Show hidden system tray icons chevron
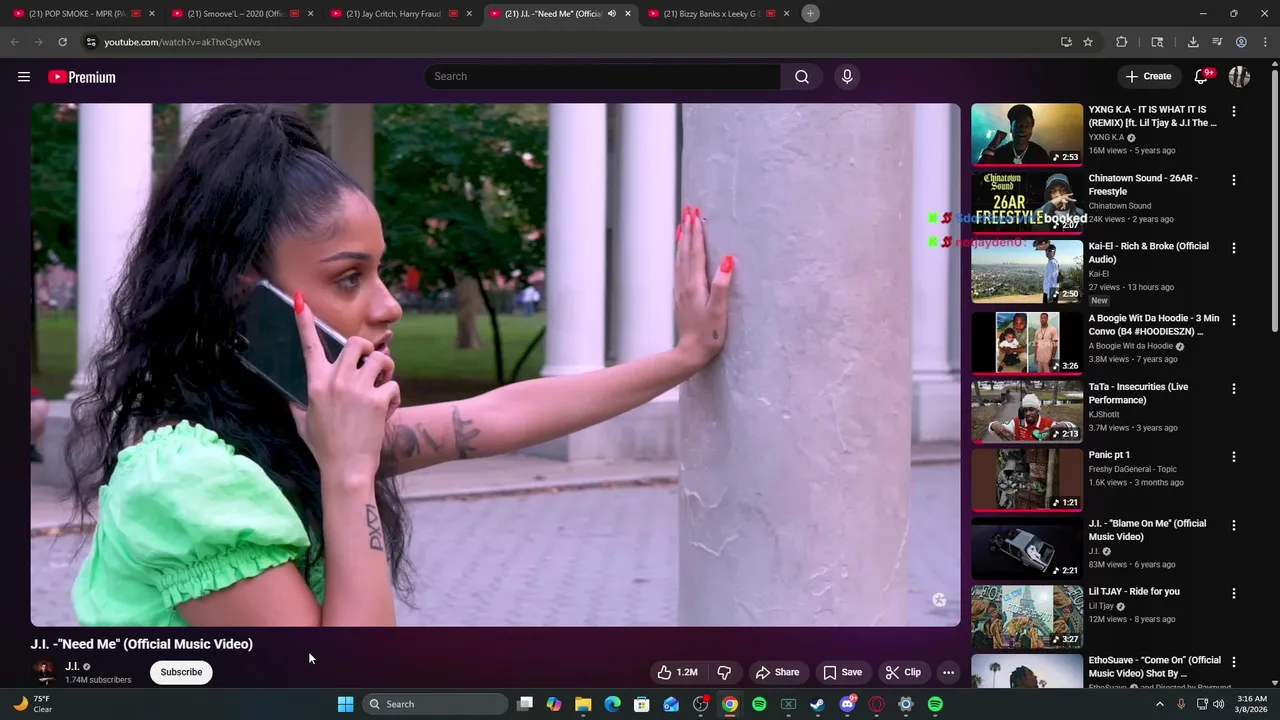 coord(1160,704)
